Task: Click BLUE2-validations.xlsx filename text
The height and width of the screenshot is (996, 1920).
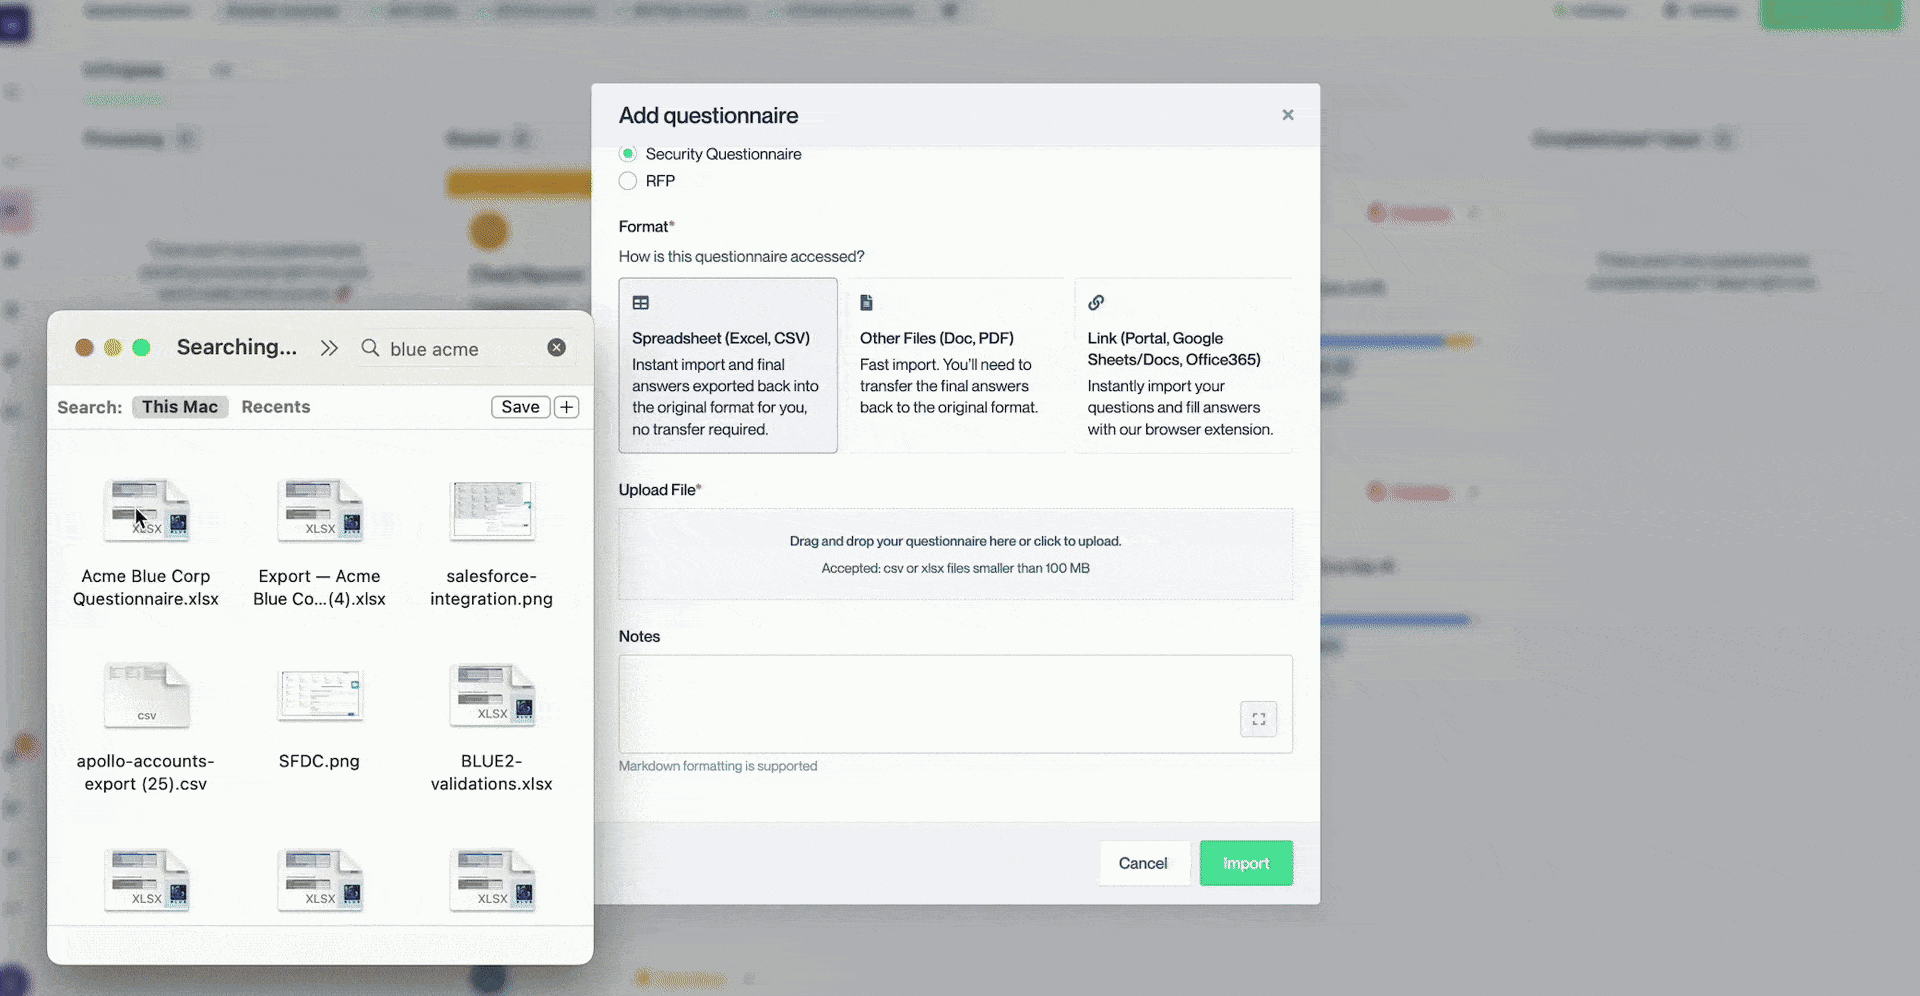Action: click(492, 773)
